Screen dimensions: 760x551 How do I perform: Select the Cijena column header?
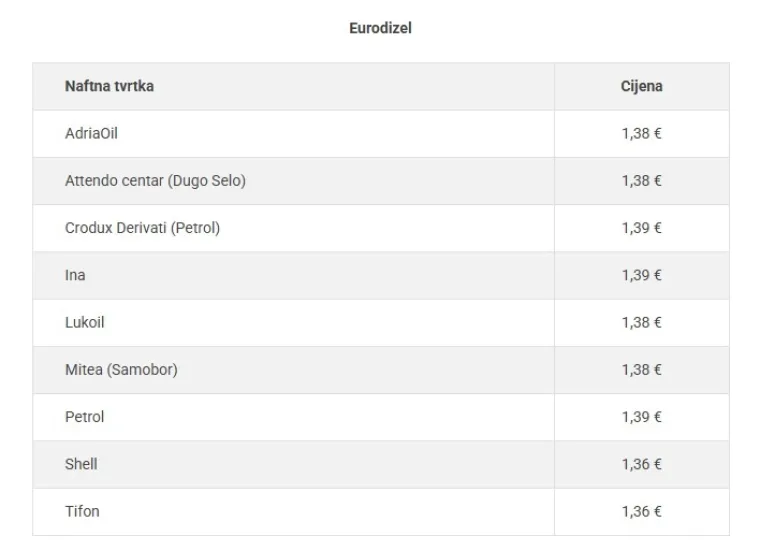click(641, 86)
